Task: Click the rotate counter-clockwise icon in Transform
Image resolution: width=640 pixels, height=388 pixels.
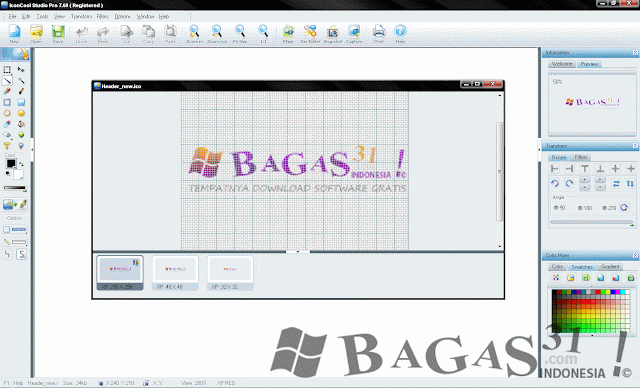Action: 555,184
